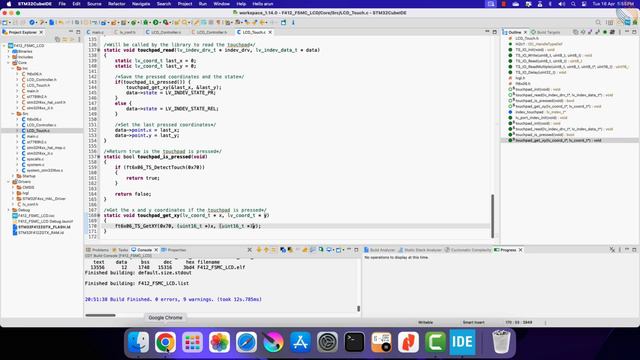Close the LCD_Touch.c editor tab
The height and width of the screenshot is (360, 640).
270,32
